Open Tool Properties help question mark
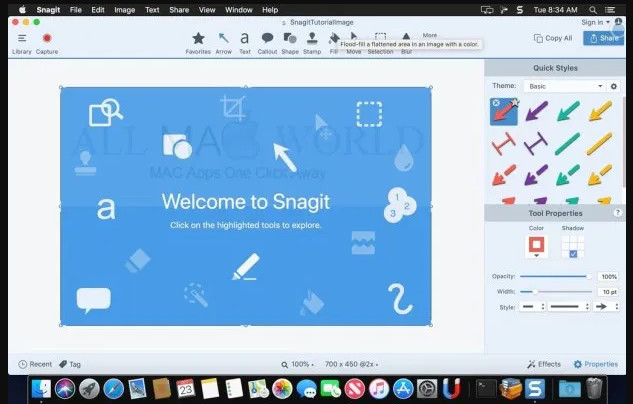Screen dimensions: 633x404 point(617,213)
